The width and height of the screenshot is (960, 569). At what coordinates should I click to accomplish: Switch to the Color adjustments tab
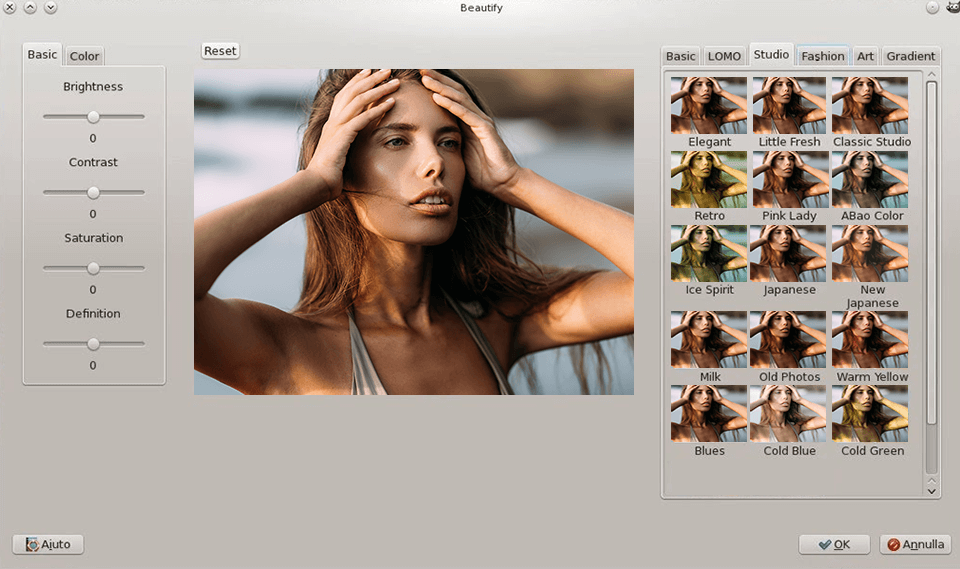tap(84, 56)
